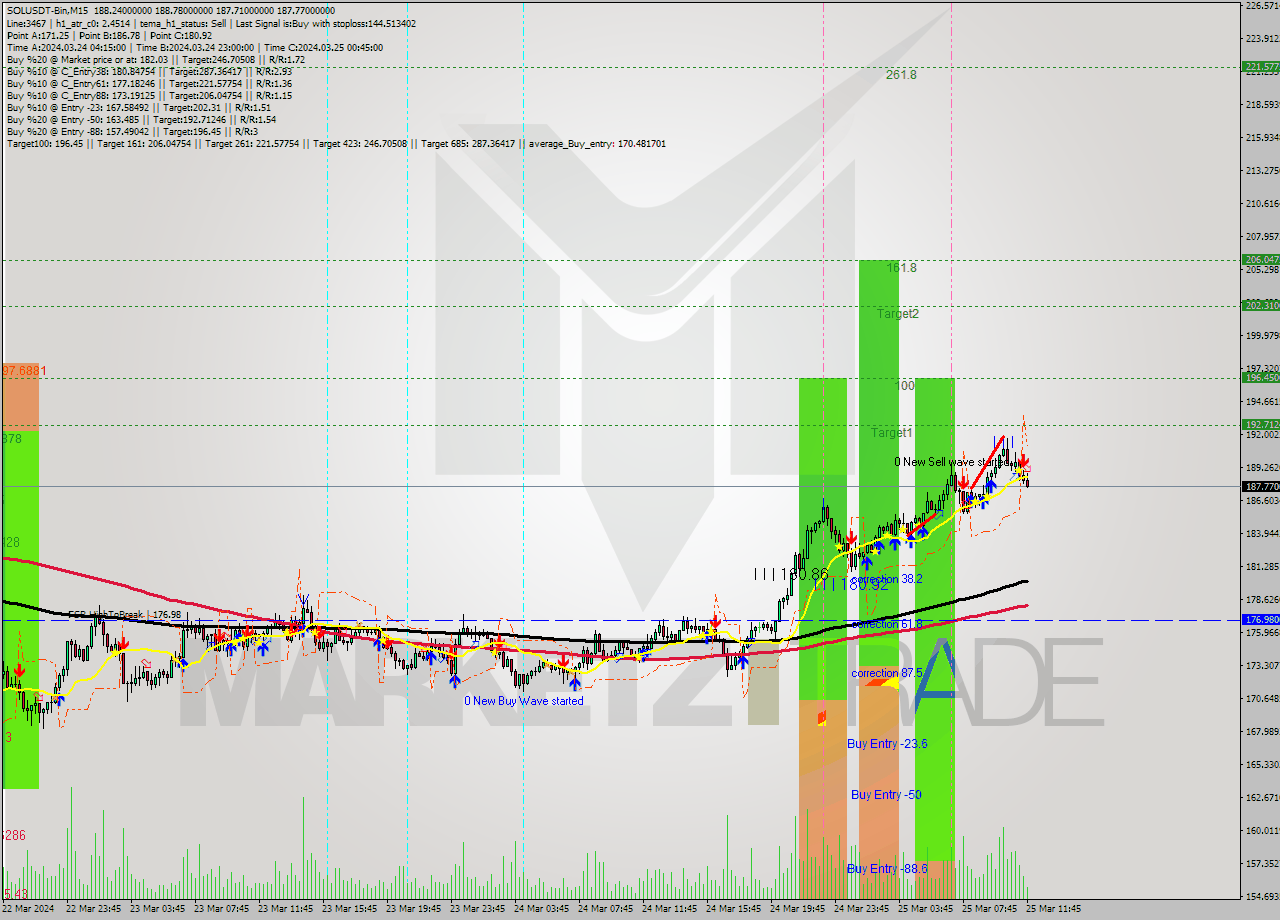Image resolution: width=1280 pixels, height=920 pixels.
Task: Select the "213.275" price axis value
Action: click(1262, 171)
